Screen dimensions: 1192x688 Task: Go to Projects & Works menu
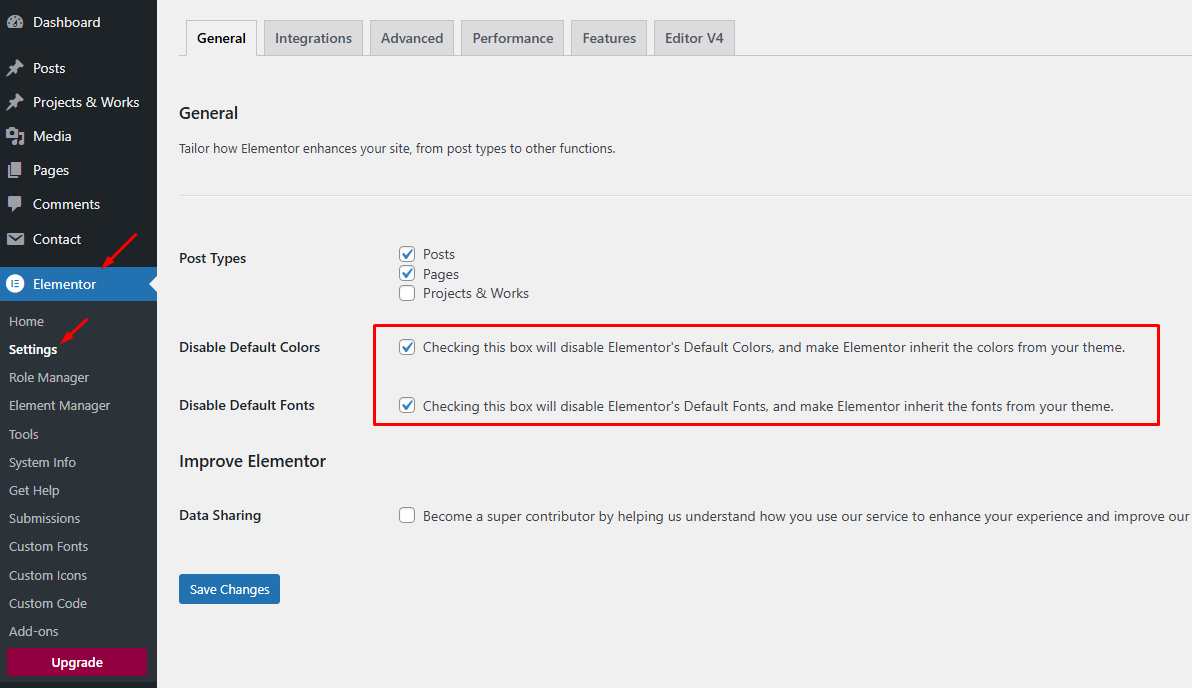(78, 102)
